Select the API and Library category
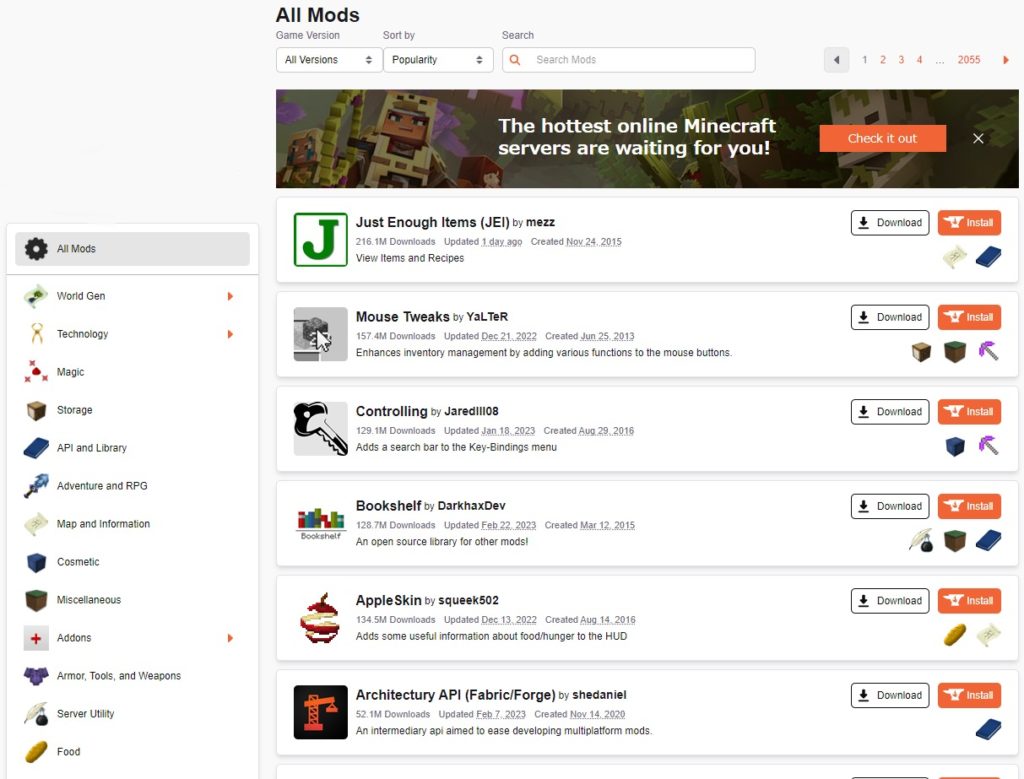The height and width of the screenshot is (779, 1024). click(133, 448)
